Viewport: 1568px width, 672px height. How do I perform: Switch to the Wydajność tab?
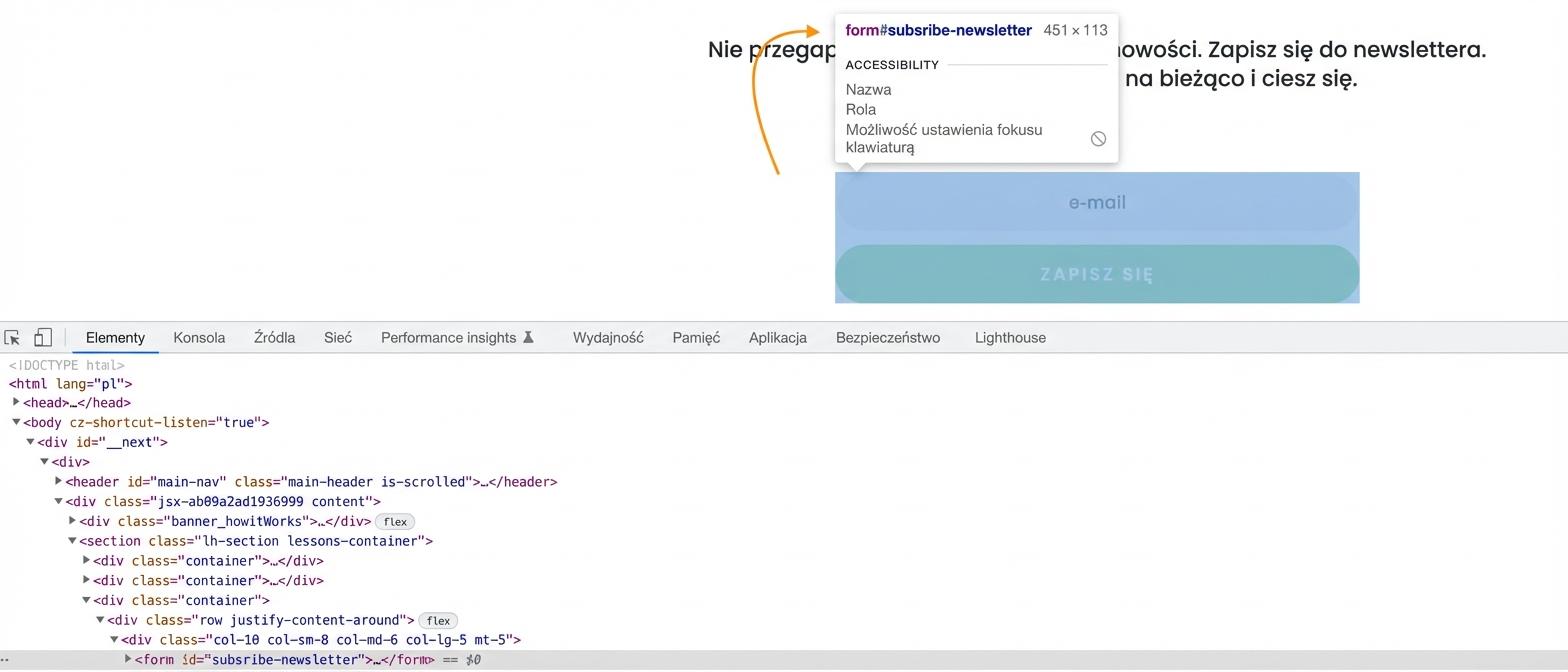pos(608,338)
